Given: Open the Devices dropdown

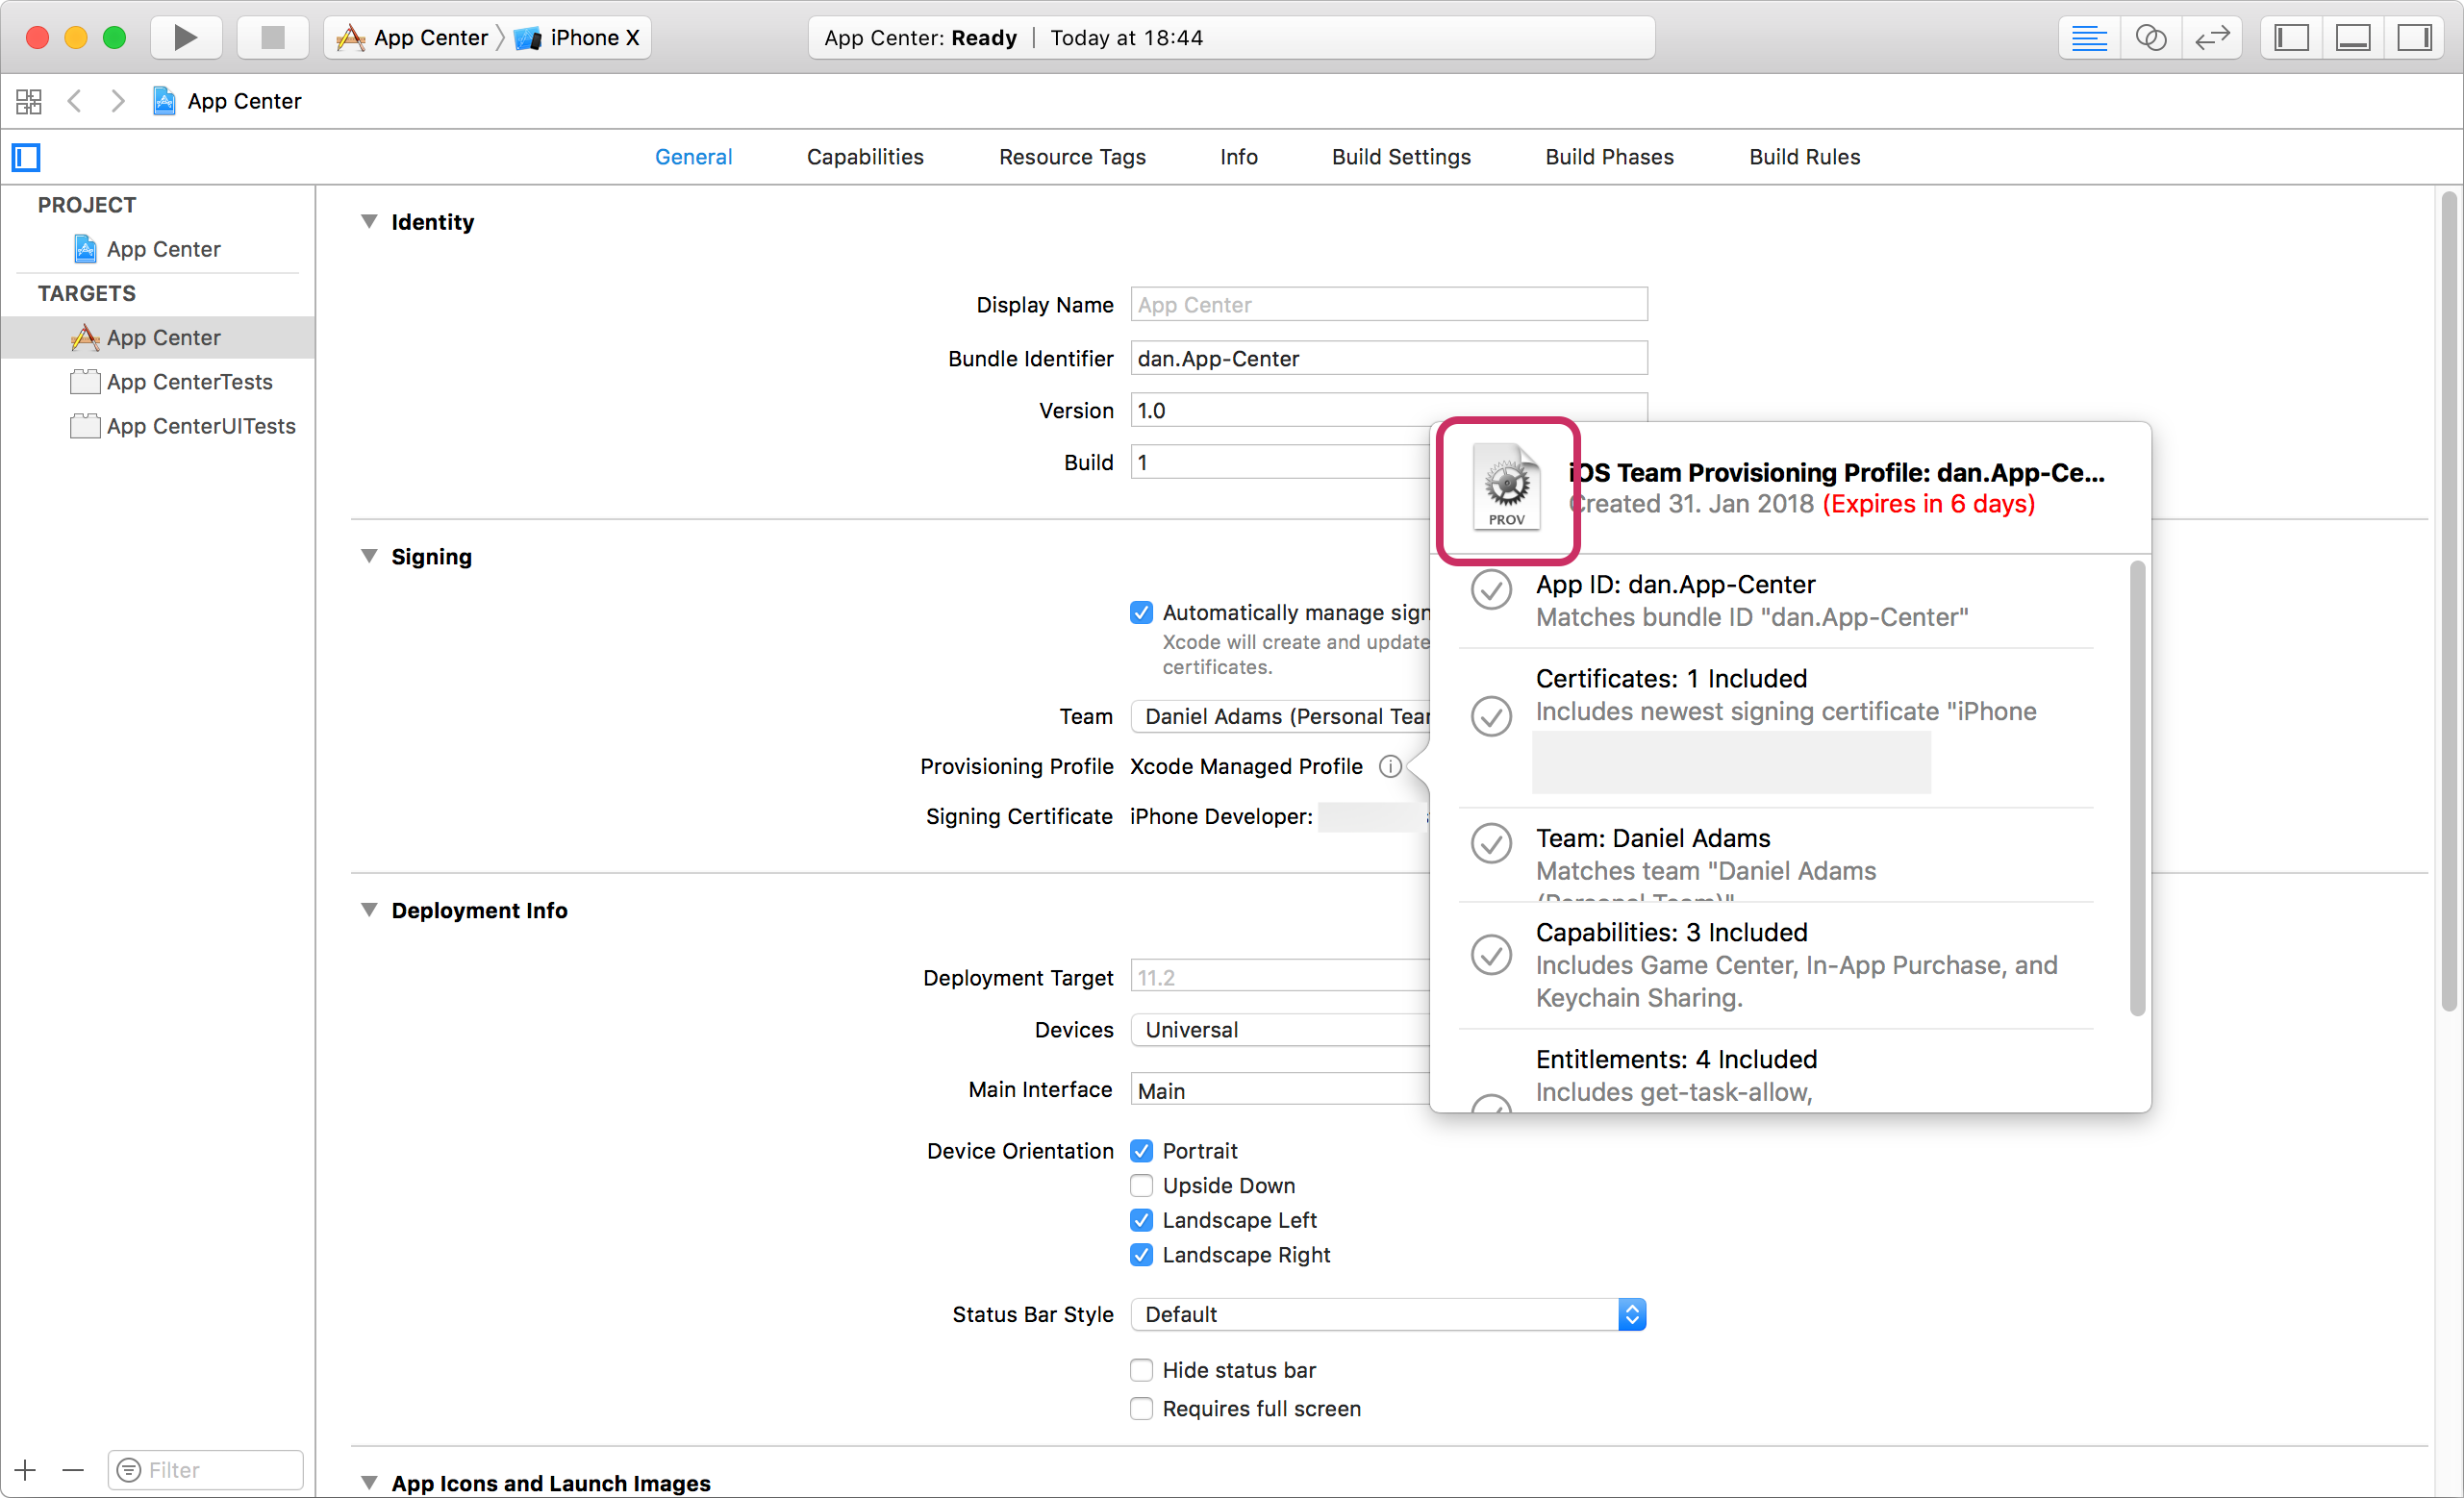Looking at the screenshot, I should (1281, 1030).
